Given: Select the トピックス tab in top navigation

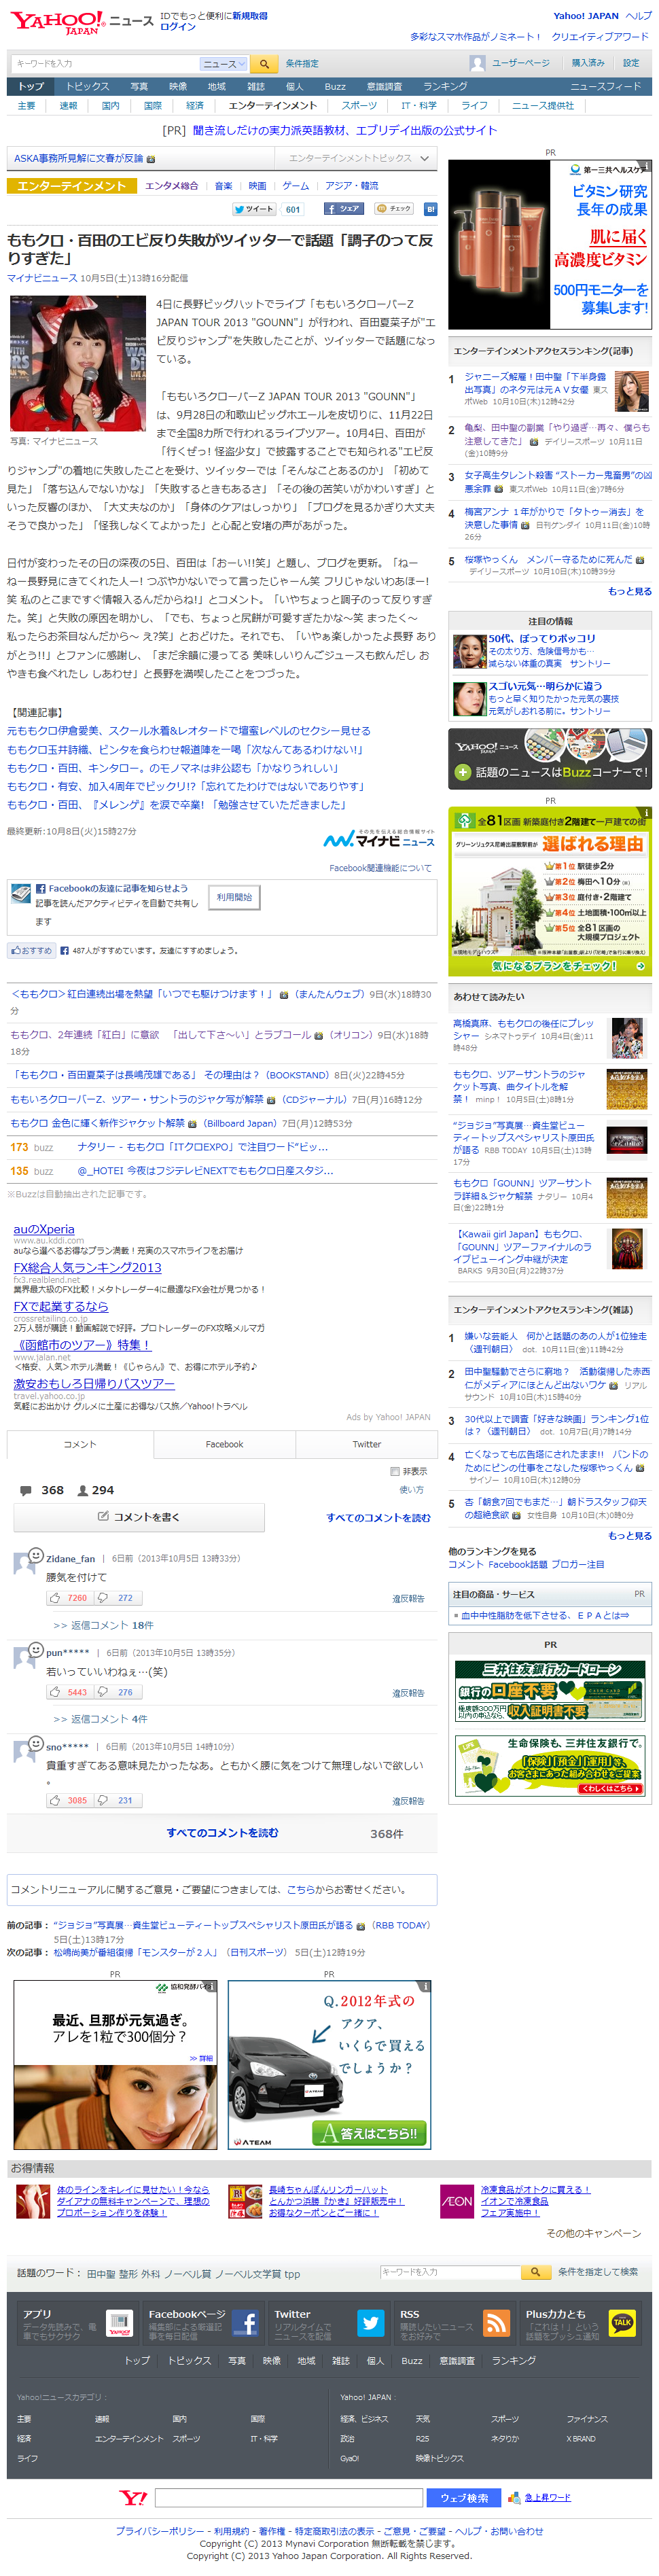Looking at the screenshot, I should 87,87.
